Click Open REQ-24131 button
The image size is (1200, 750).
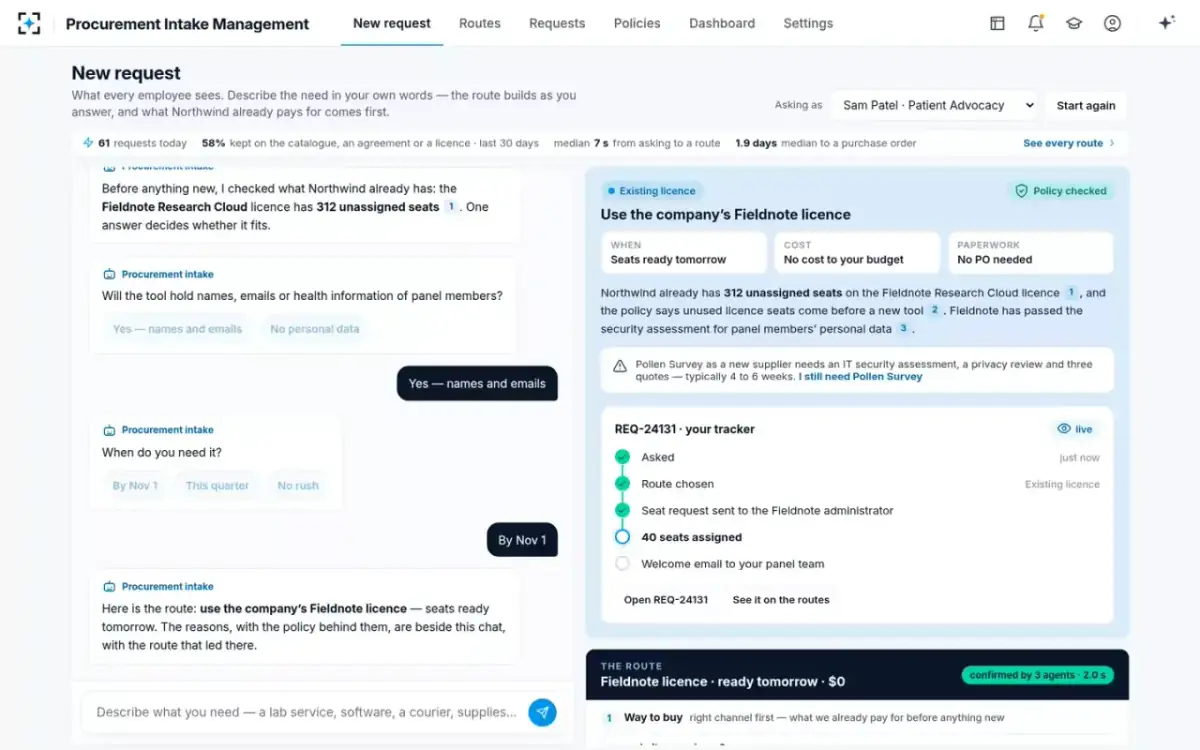pos(666,600)
